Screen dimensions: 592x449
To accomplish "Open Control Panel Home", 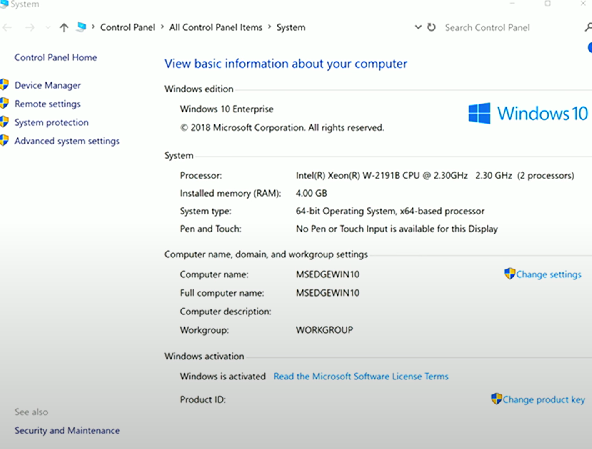I will click(56, 57).
